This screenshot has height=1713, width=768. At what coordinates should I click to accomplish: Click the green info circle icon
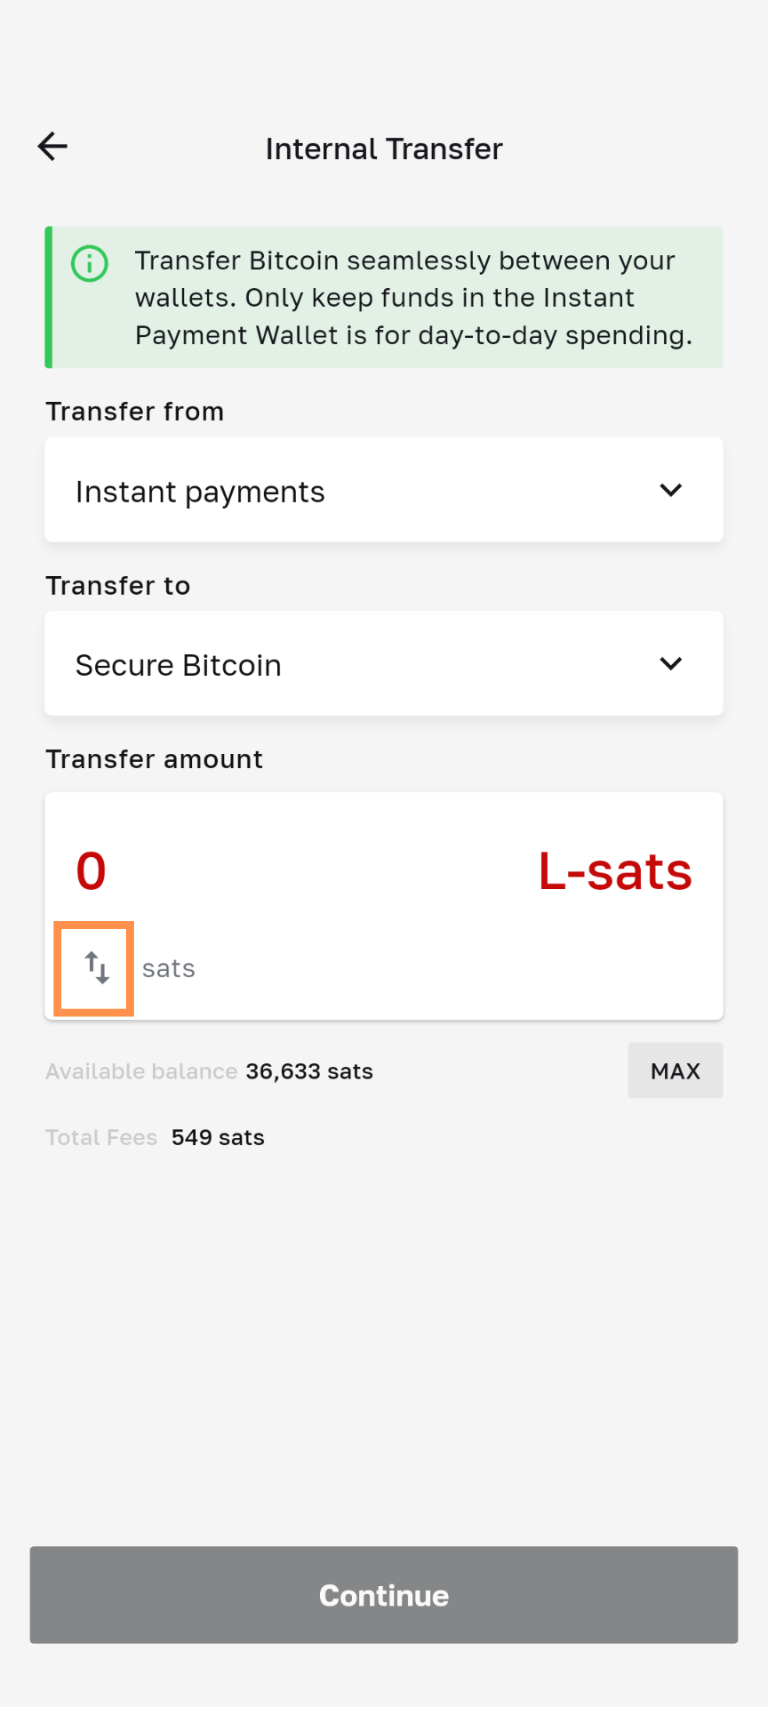point(90,264)
